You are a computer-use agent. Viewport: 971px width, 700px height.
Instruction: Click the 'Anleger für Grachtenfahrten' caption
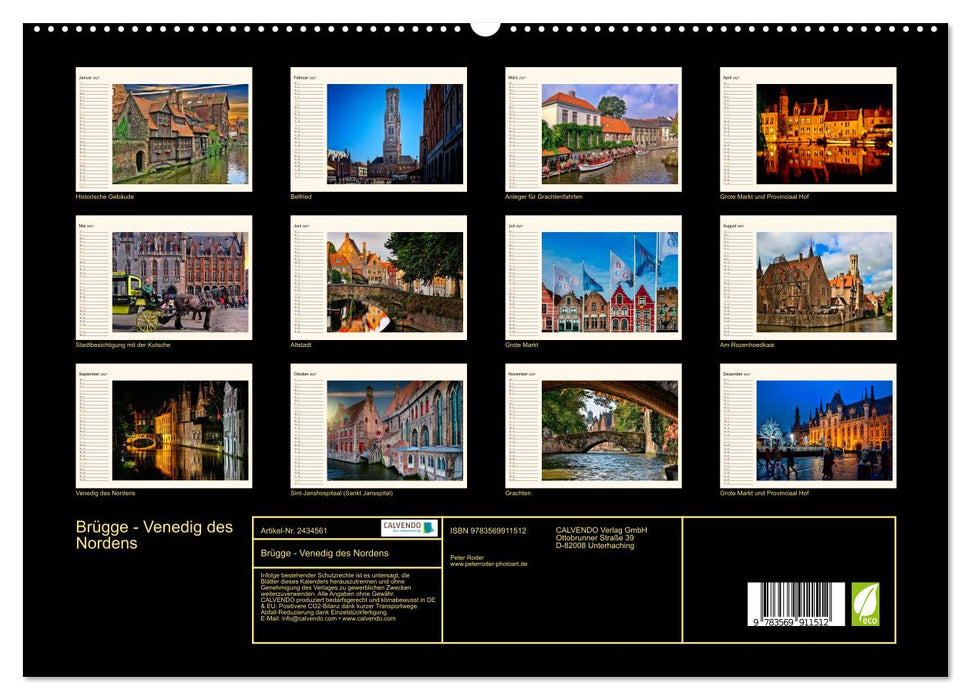[x=544, y=196]
